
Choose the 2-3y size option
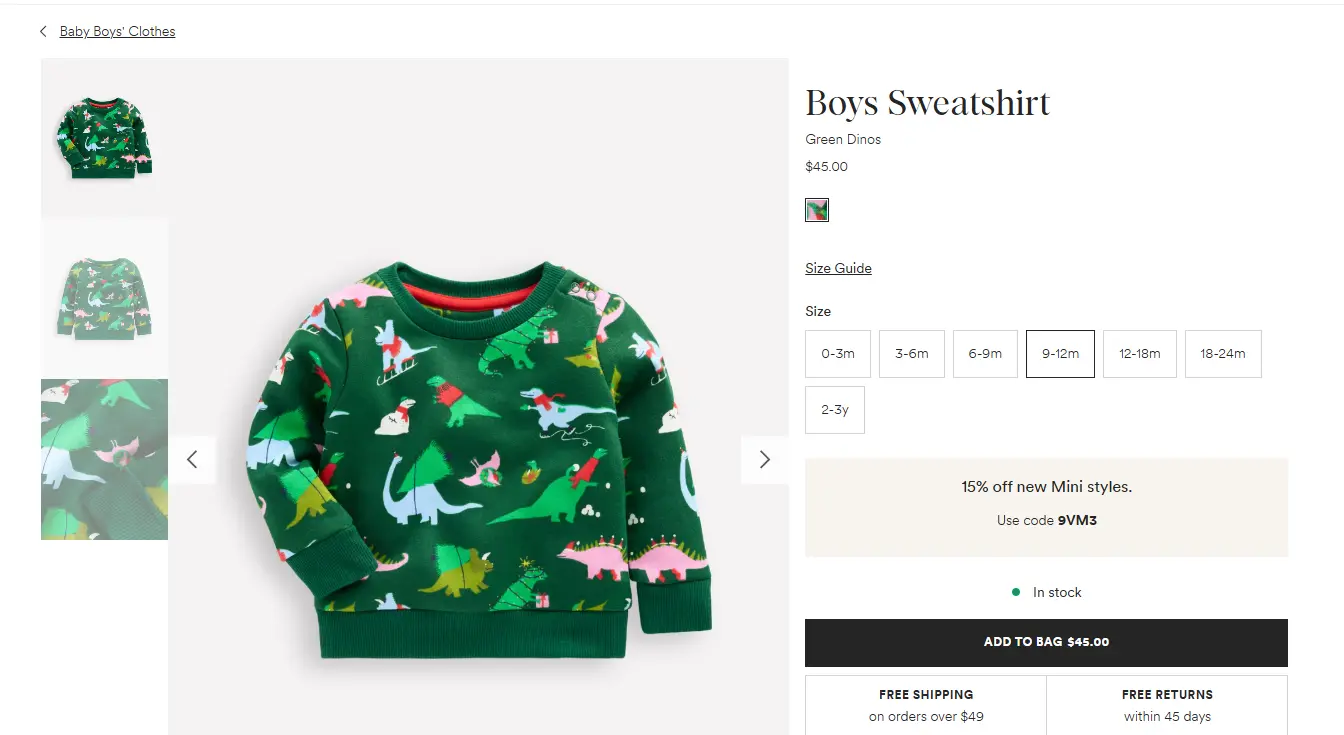coord(835,409)
